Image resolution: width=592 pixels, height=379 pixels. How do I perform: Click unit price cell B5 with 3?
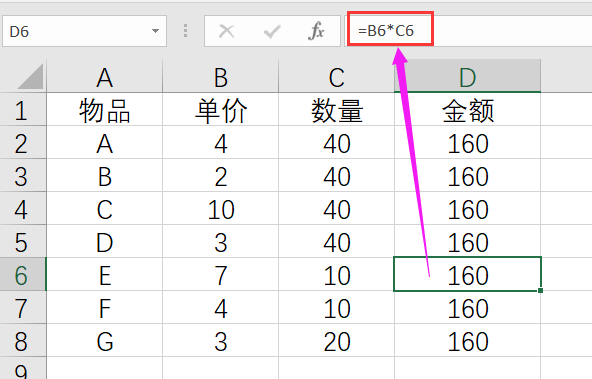[x=220, y=242]
